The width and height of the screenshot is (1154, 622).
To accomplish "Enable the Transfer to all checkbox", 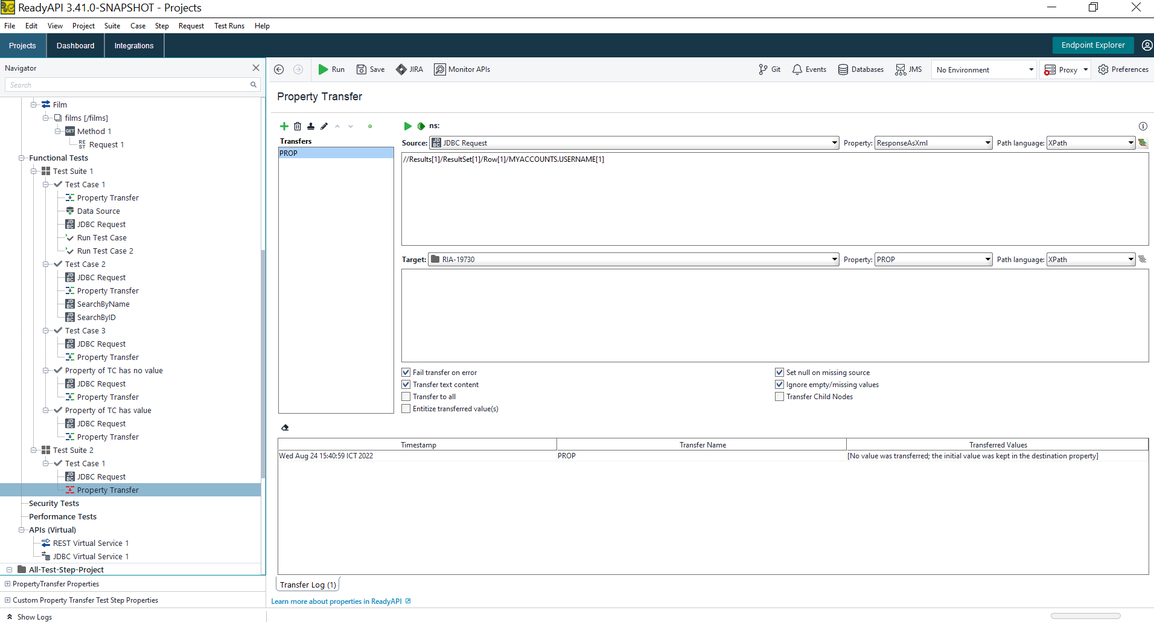I will [x=406, y=397].
